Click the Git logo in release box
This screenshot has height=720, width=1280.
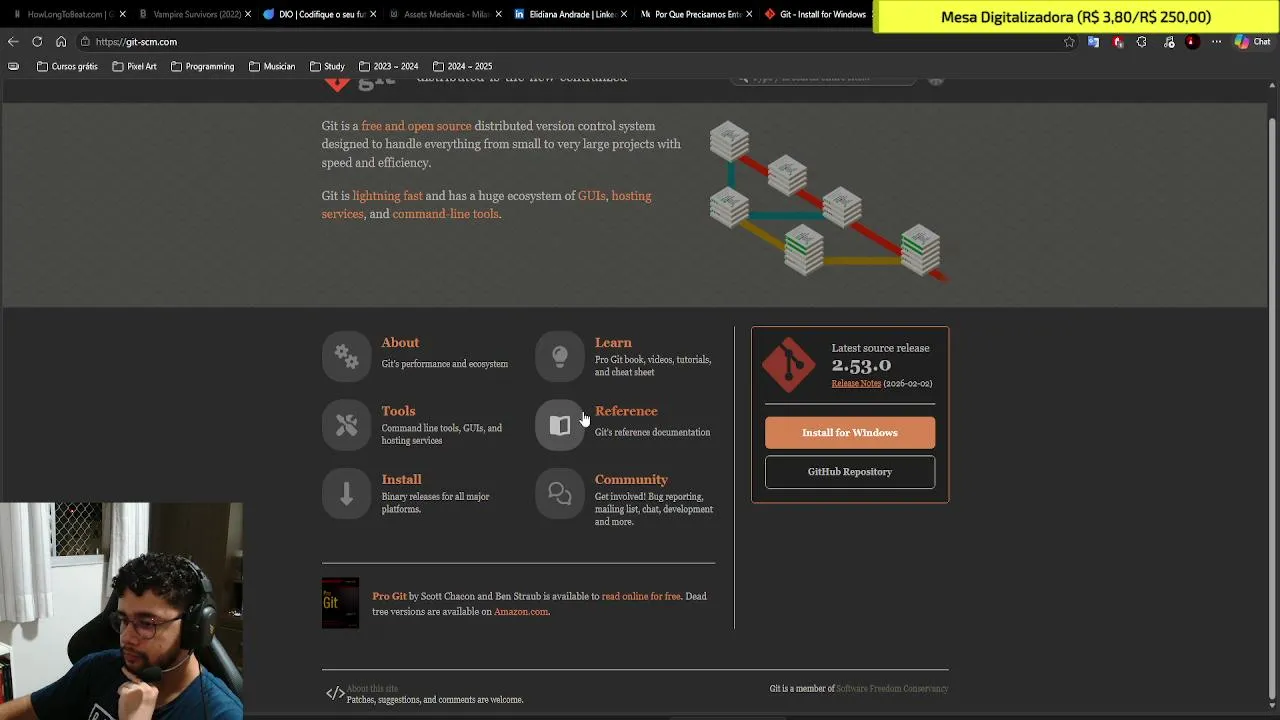coord(789,365)
